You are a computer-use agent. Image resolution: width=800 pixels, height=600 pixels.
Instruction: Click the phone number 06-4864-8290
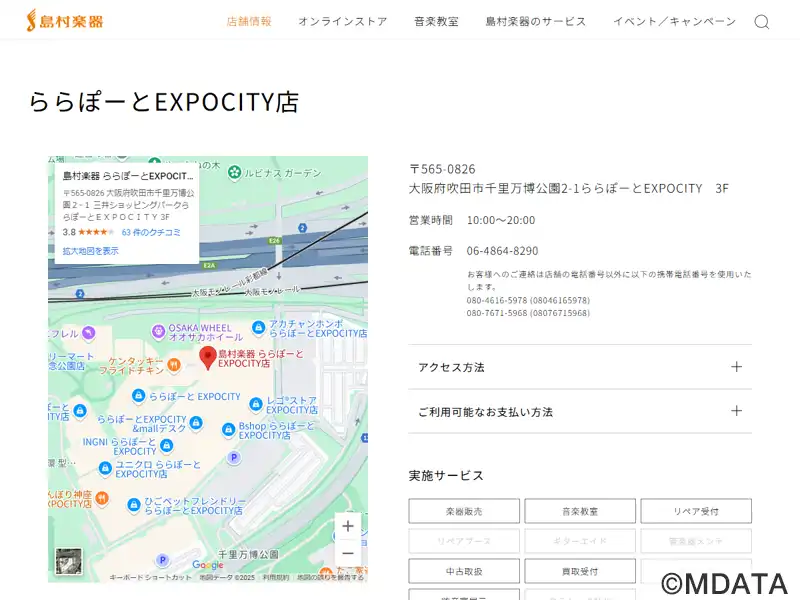point(502,251)
